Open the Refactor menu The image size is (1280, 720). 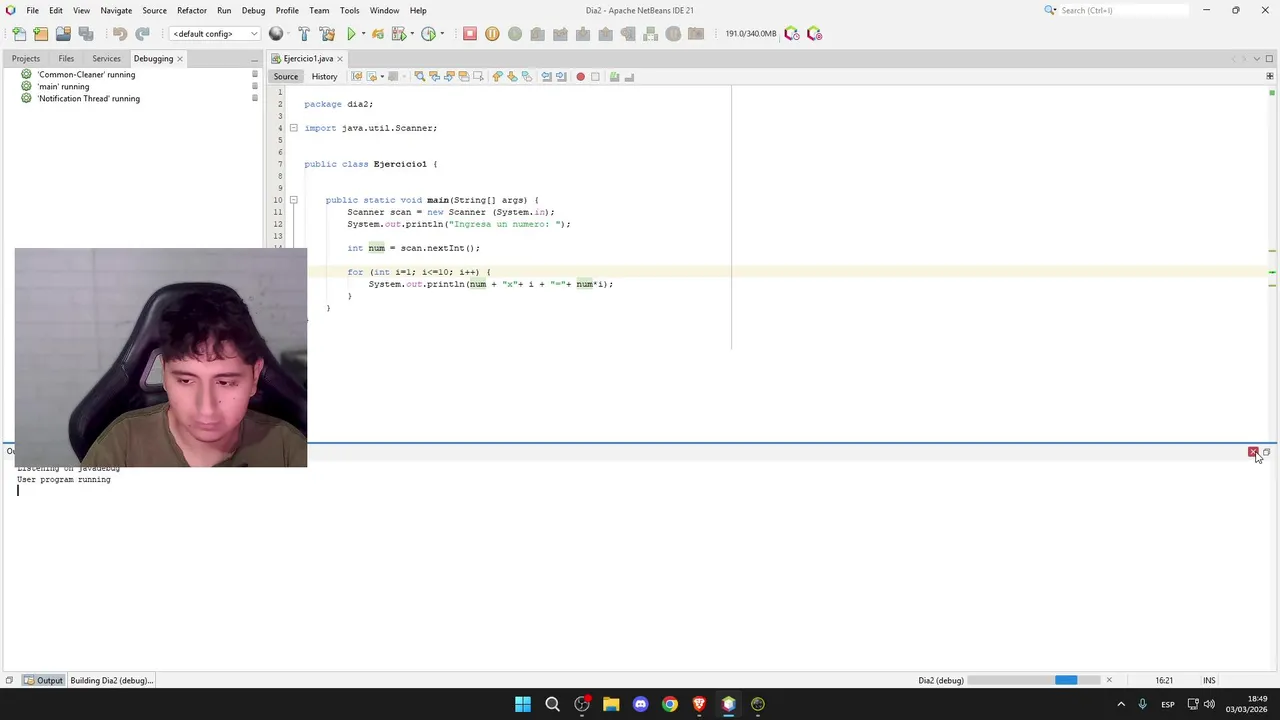[x=192, y=10]
